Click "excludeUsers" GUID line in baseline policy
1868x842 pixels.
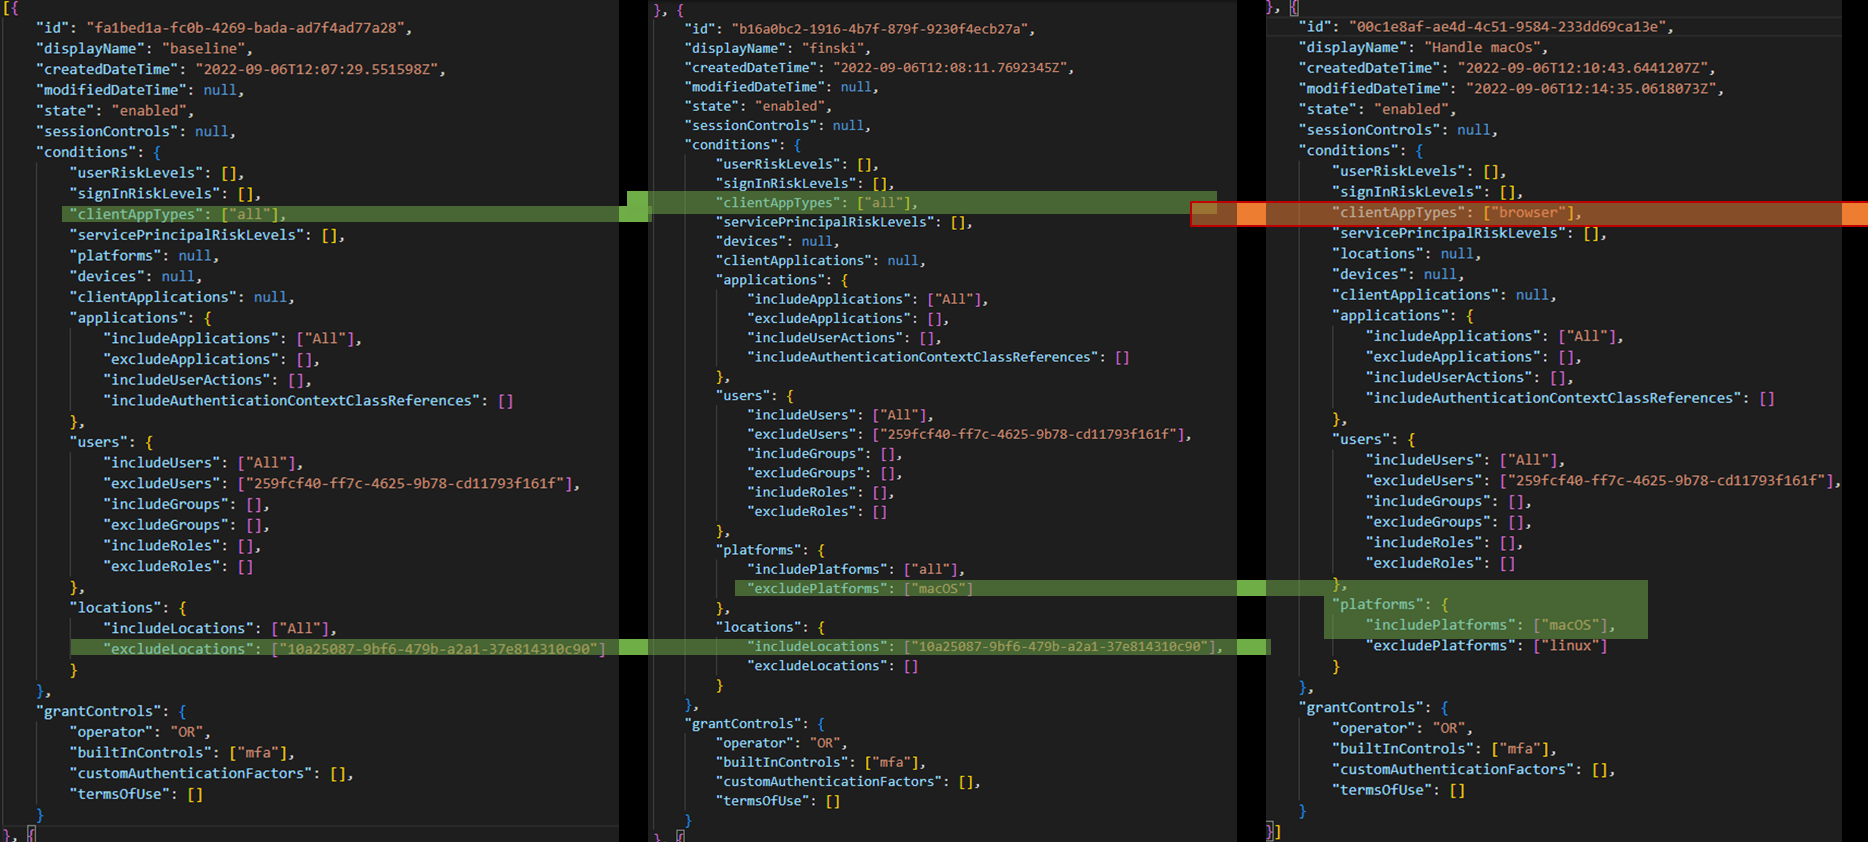(x=341, y=483)
